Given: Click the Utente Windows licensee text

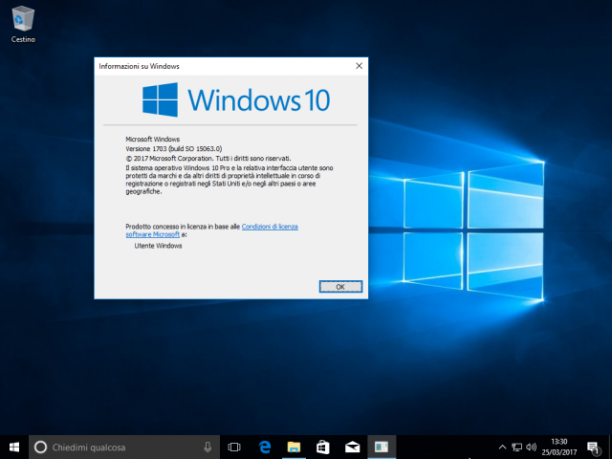Looking at the screenshot, I should coord(158,246).
